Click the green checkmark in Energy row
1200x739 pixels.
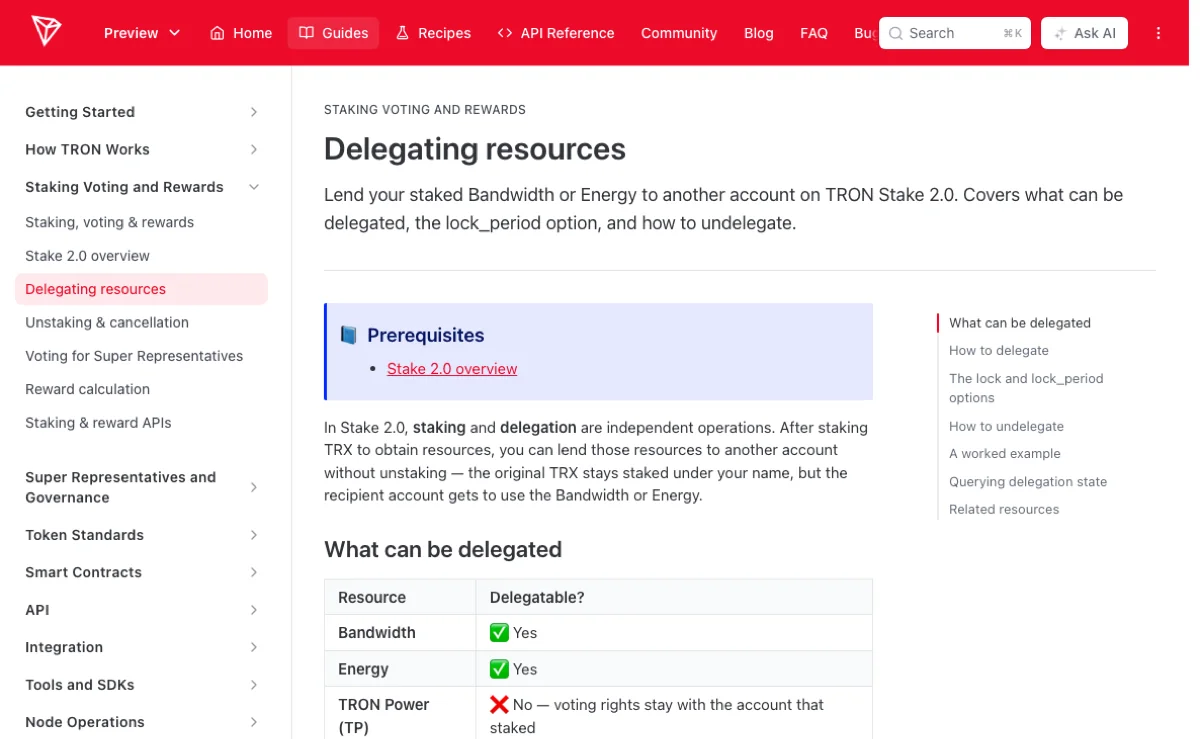[499, 669]
